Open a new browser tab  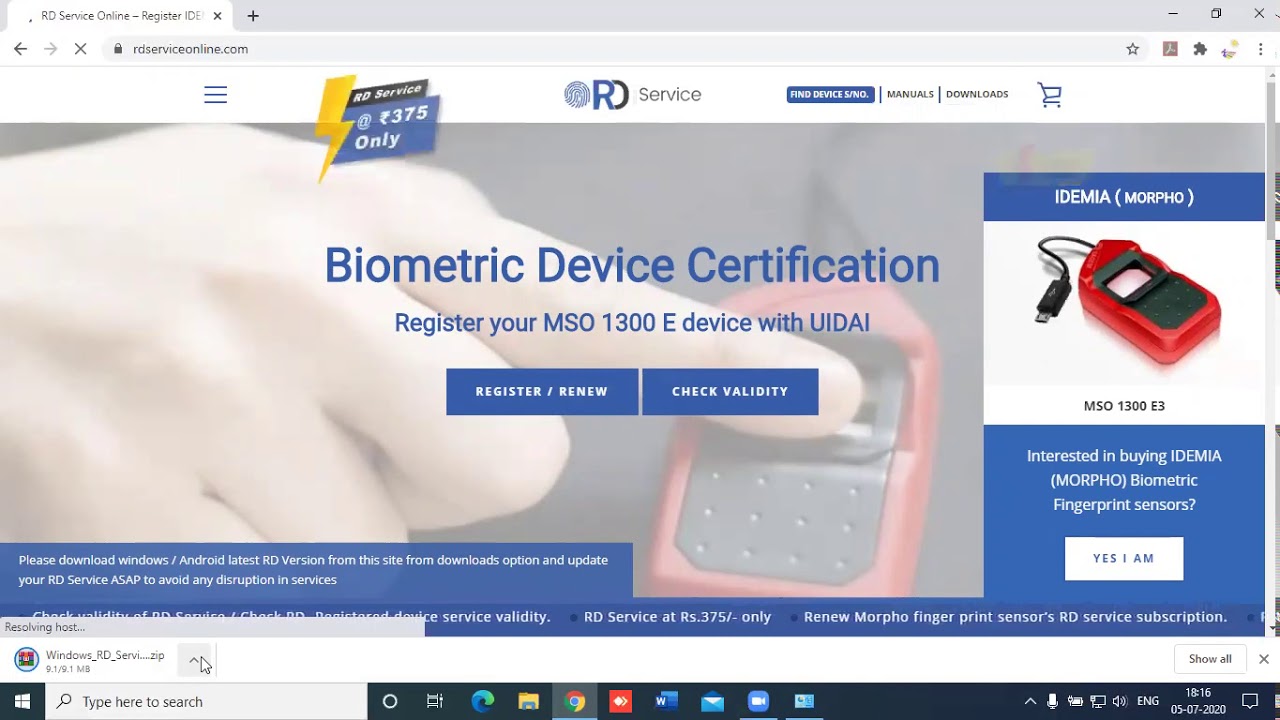tap(253, 16)
